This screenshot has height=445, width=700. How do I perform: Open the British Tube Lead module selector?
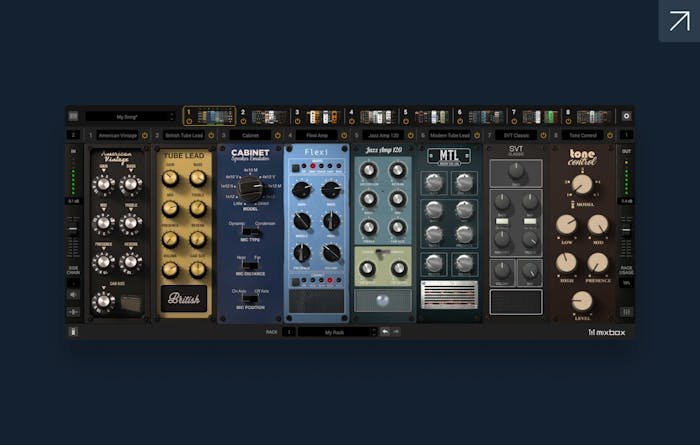tap(184, 135)
